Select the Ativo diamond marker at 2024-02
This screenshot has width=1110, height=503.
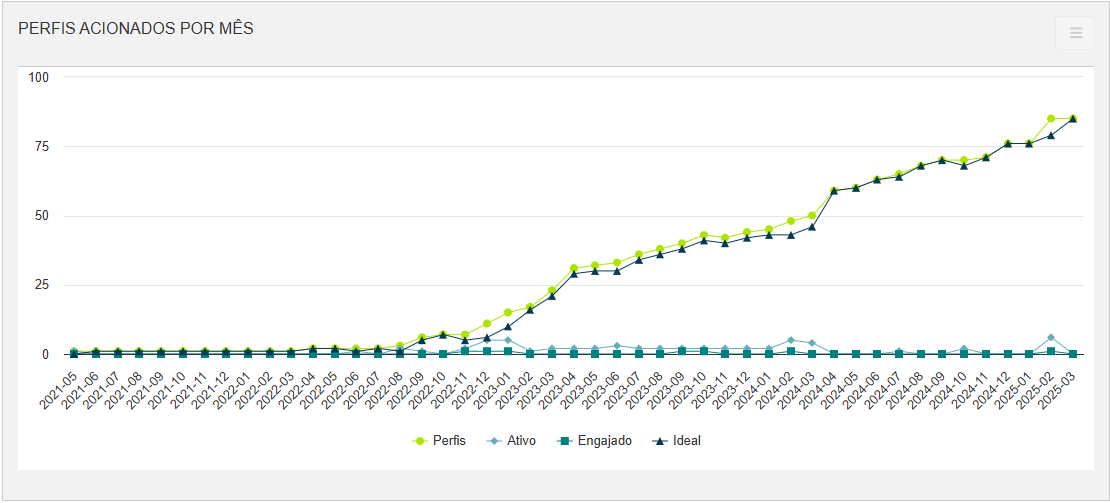pyautogui.click(x=791, y=340)
